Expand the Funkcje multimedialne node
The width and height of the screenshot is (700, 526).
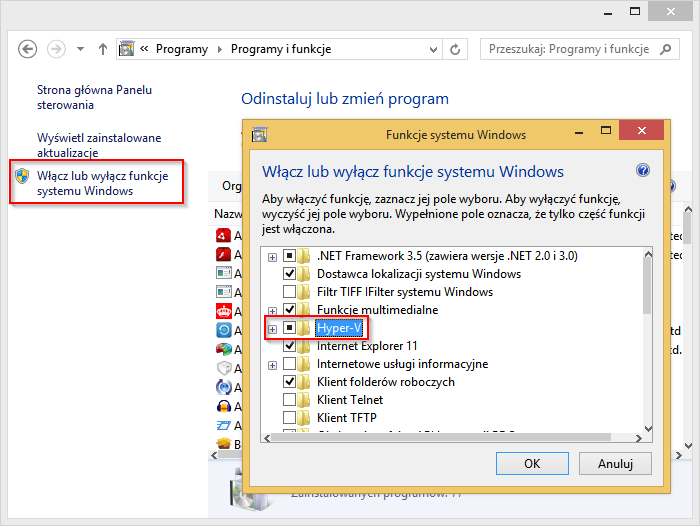272,311
